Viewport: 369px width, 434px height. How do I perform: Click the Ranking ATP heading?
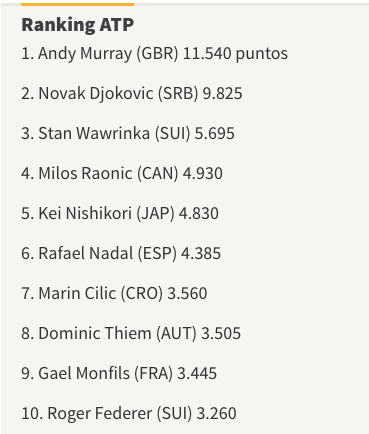[78, 25]
